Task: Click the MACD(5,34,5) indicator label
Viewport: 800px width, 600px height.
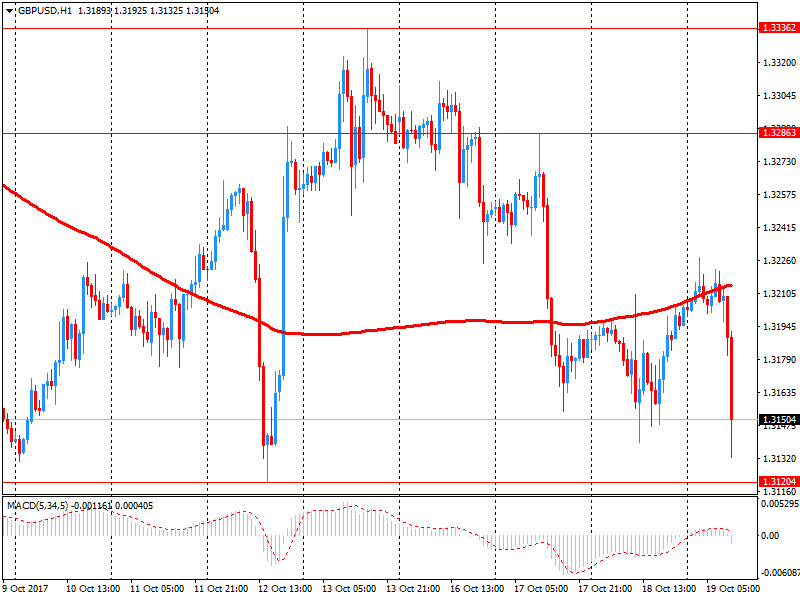Action: click(37, 506)
